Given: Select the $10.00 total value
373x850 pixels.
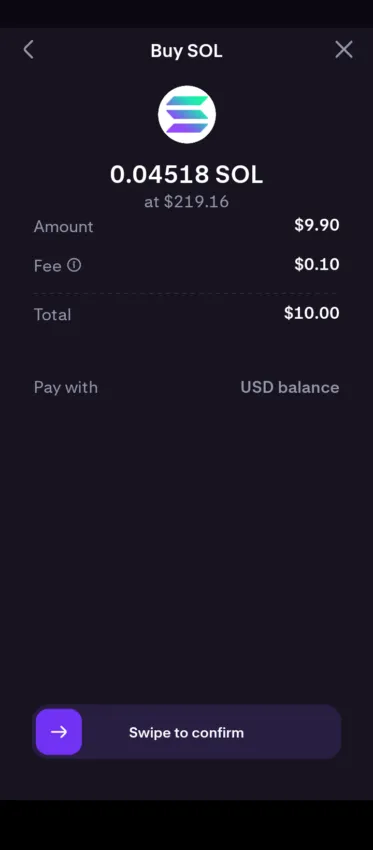Looking at the screenshot, I should click(x=312, y=313).
